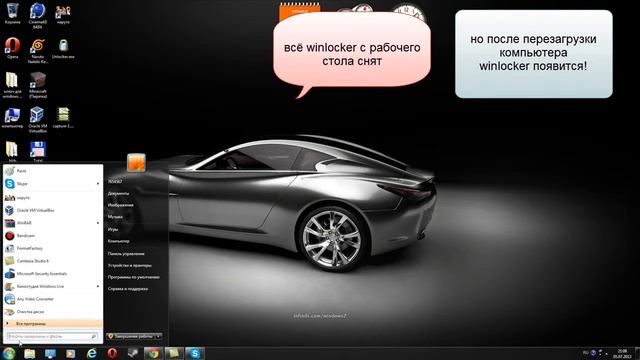Open Компьютер from Start menu
640x360 pixels.
tap(119, 241)
